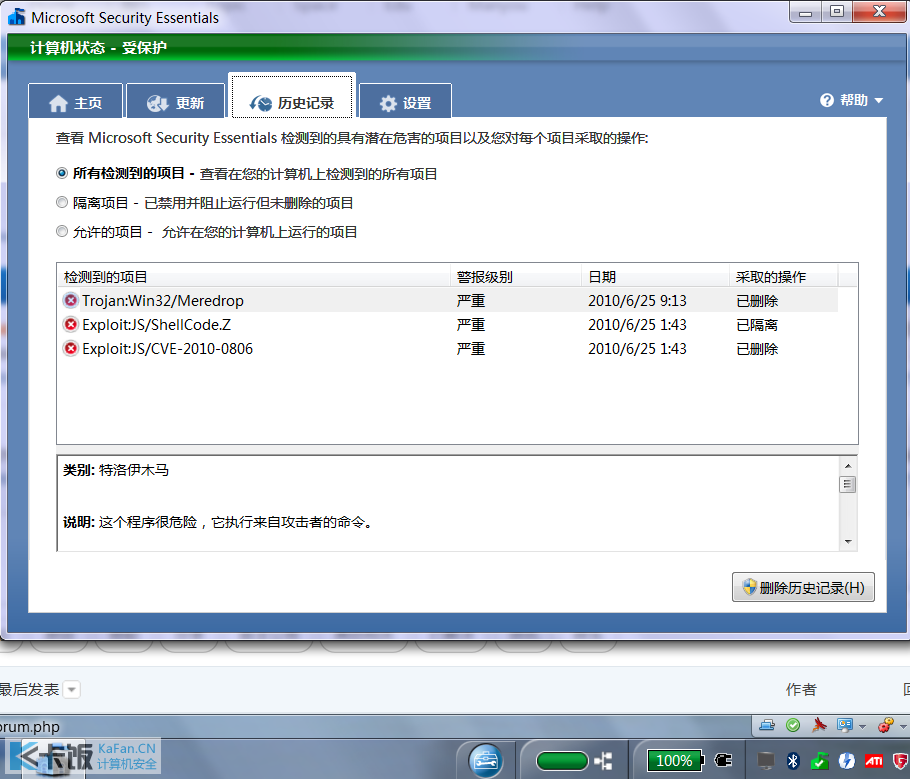Click the blue printer icon in browser status bar

[767, 725]
